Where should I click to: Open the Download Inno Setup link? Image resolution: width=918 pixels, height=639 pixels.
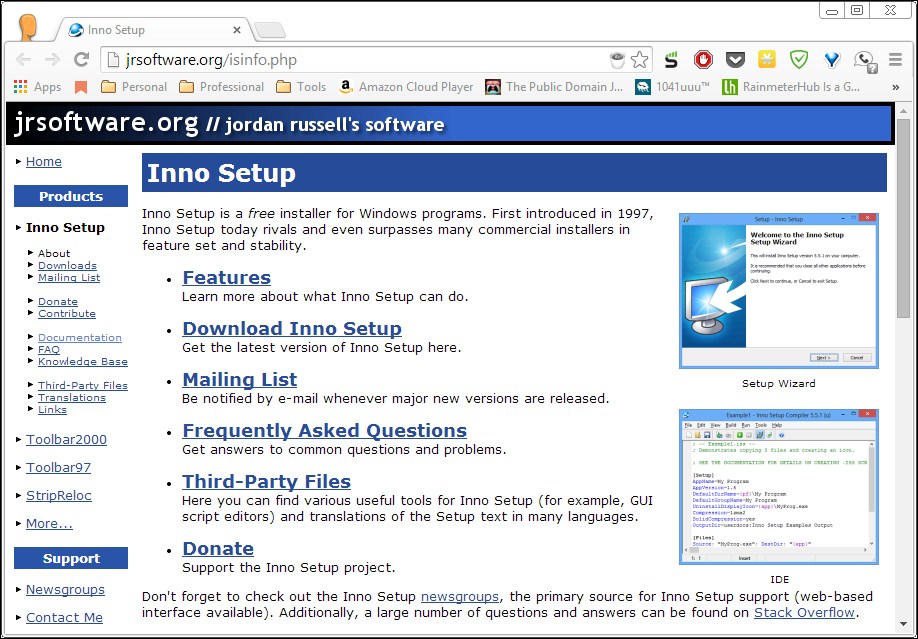pyautogui.click(x=292, y=329)
